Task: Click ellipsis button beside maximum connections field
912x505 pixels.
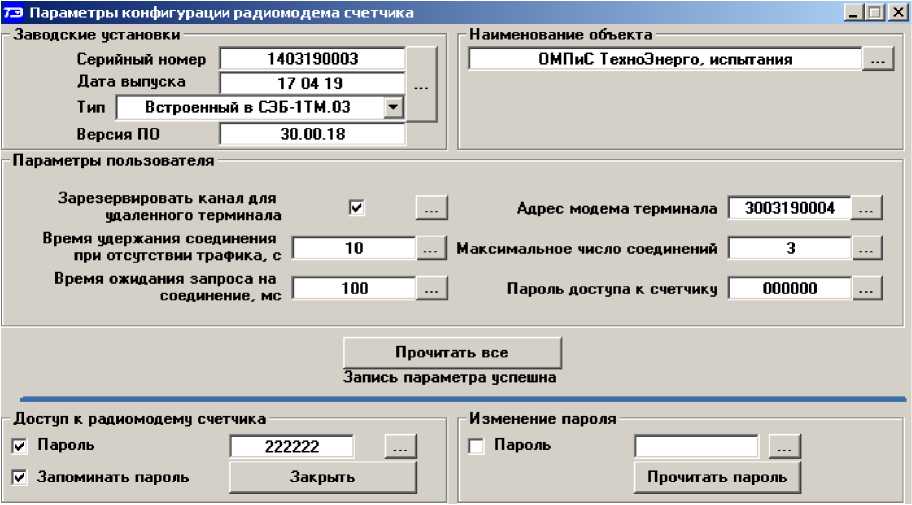Action: point(868,248)
